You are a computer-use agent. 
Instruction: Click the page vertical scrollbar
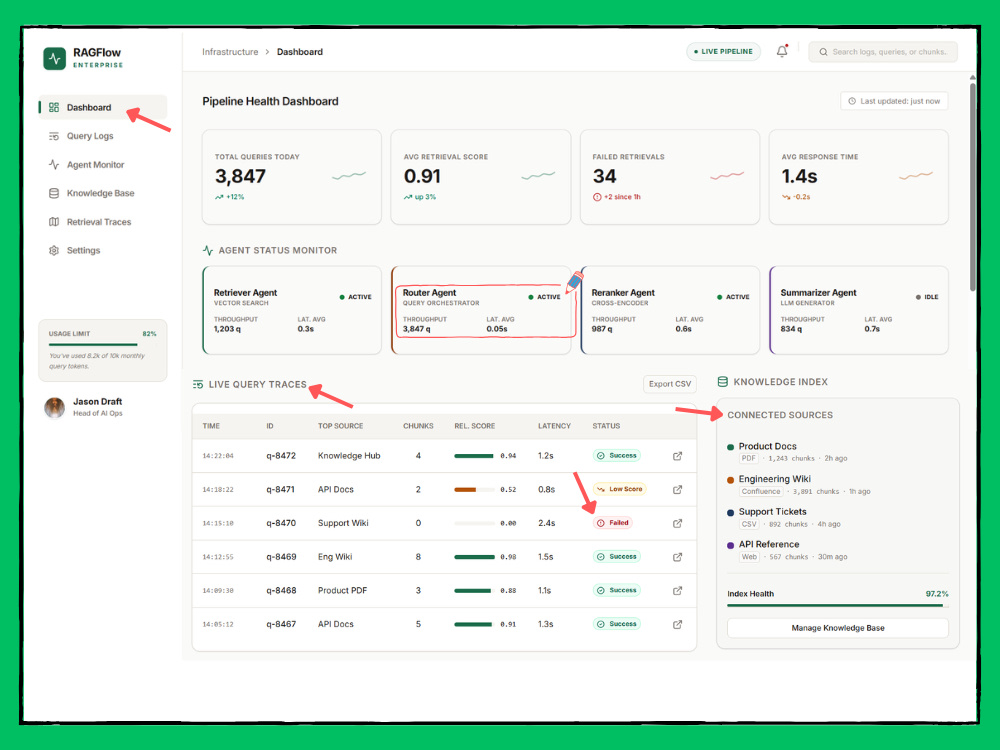(973, 187)
